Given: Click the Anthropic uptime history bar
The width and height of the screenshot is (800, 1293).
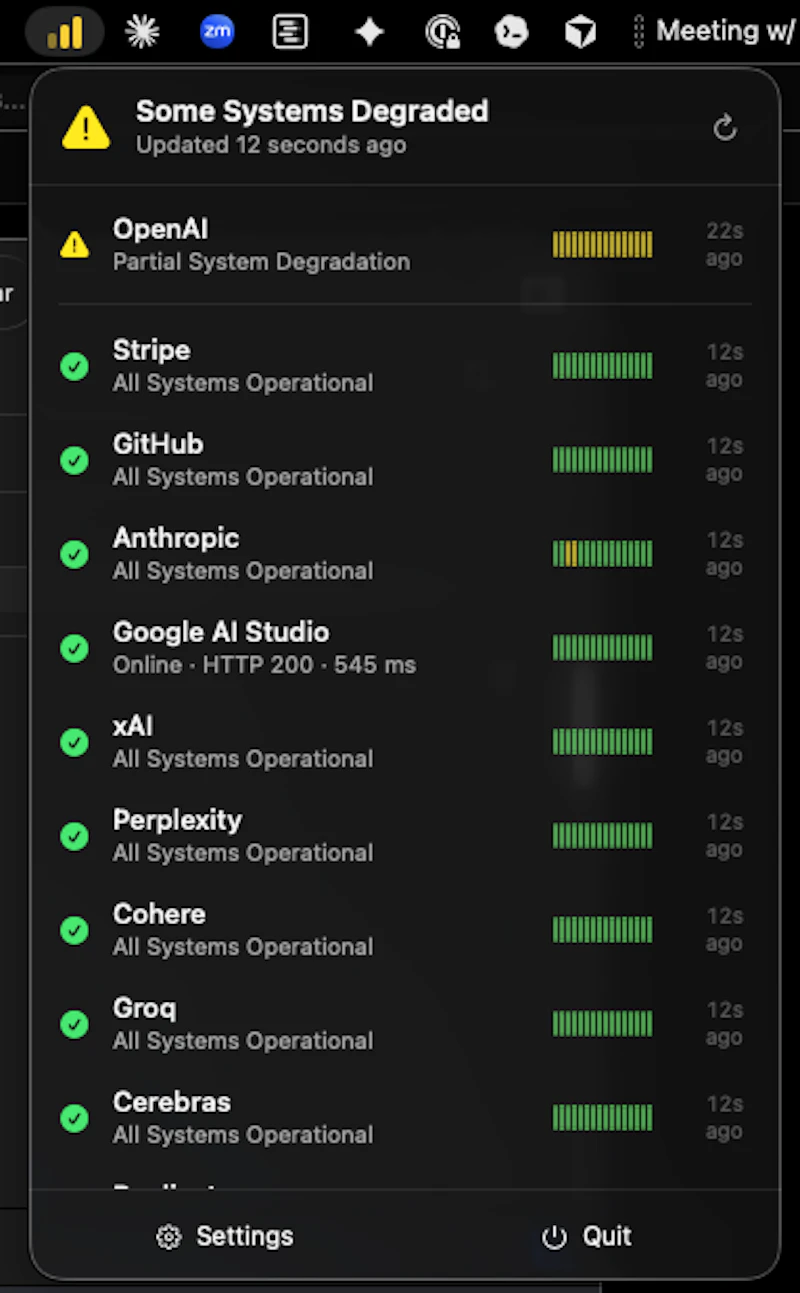Looking at the screenshot, I should [603, 554].
